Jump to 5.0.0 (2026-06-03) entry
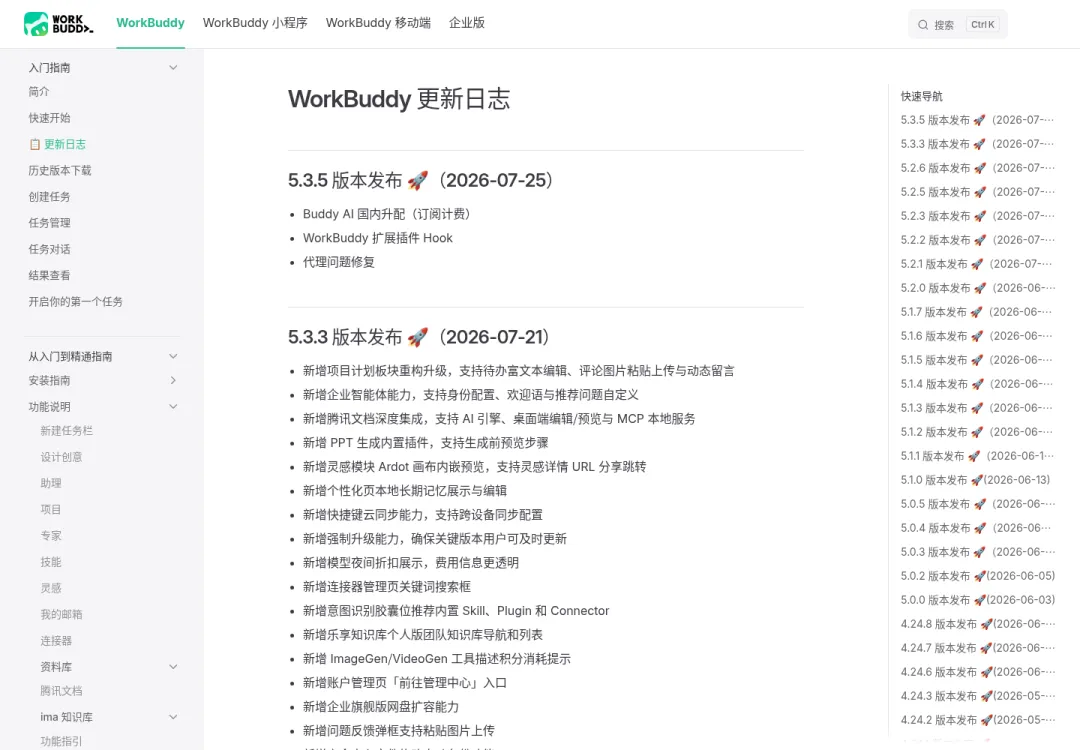This screenshot has width=1080, height=750. click(x=977, y=600)
